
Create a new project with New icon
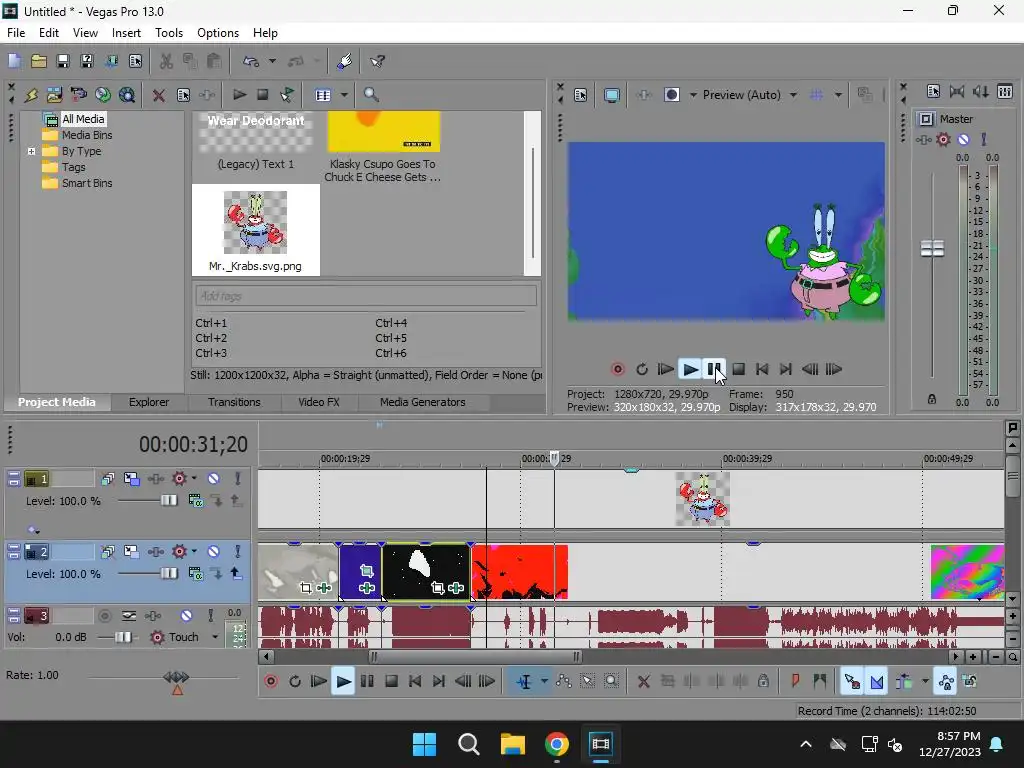coord(14,61)
